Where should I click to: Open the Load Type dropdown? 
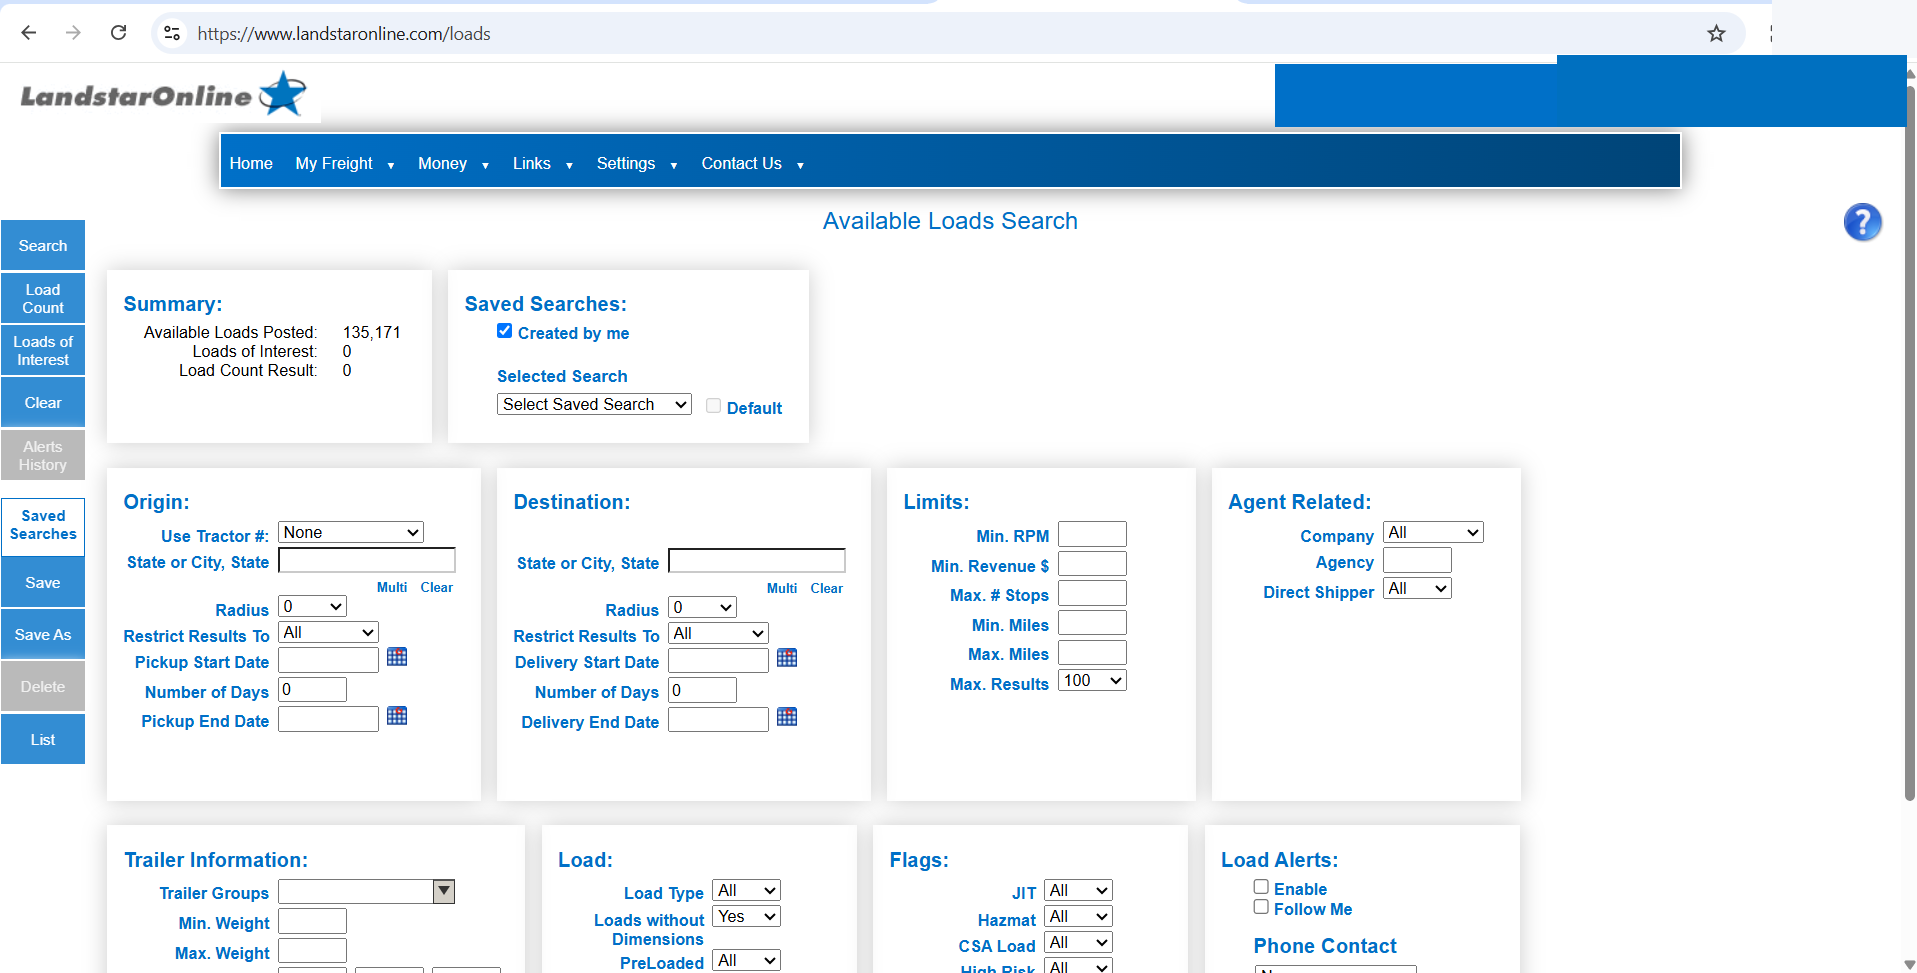tap(746, 890)
